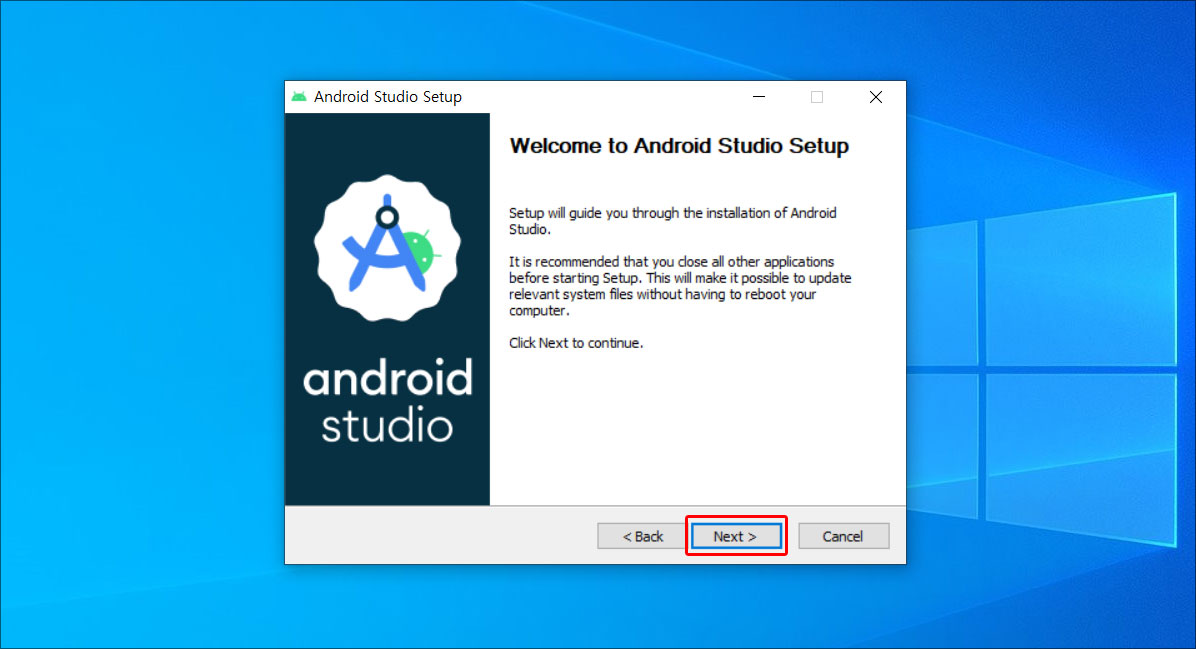Click the Next > button
The height and width of the screenshot is (649, 1196).
tap(736, 536)
